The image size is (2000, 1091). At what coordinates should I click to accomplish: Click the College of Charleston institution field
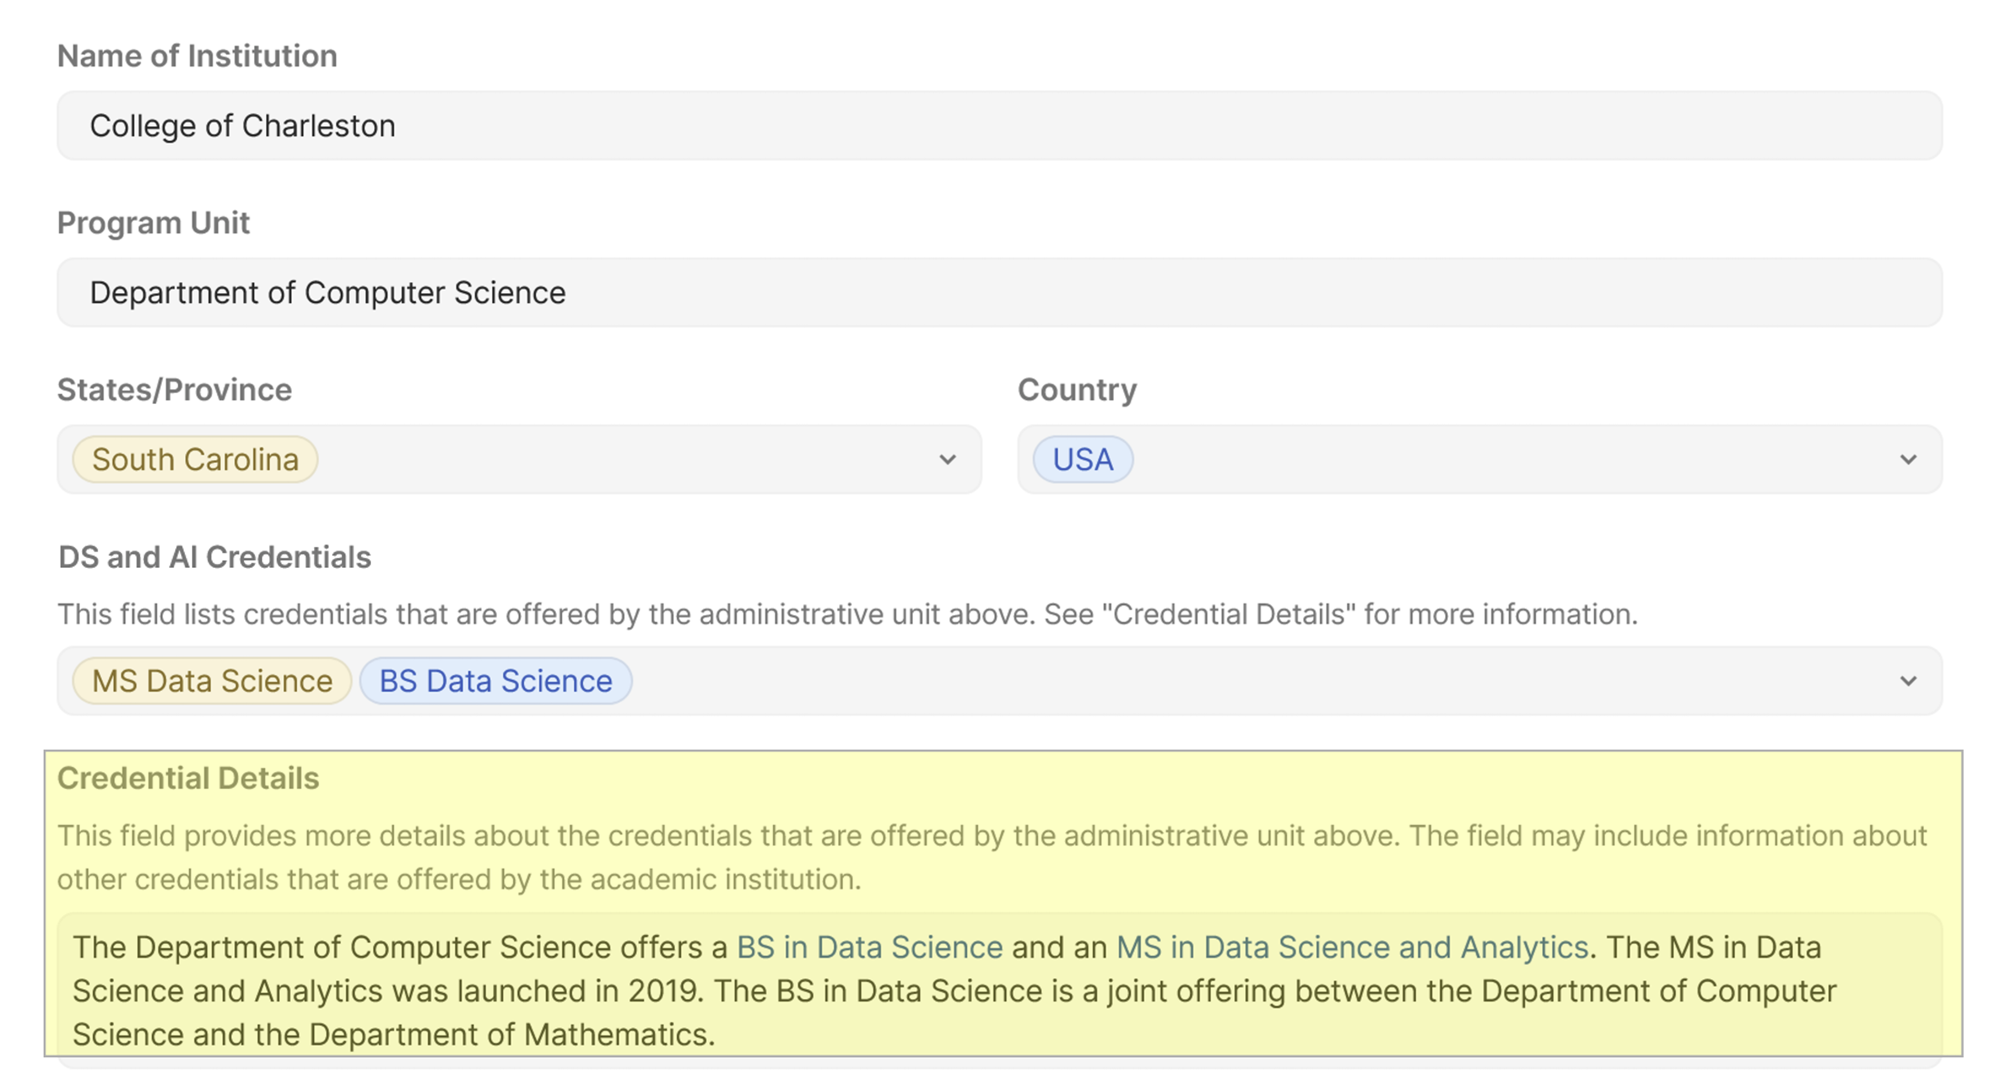click(x=998, y=126)
